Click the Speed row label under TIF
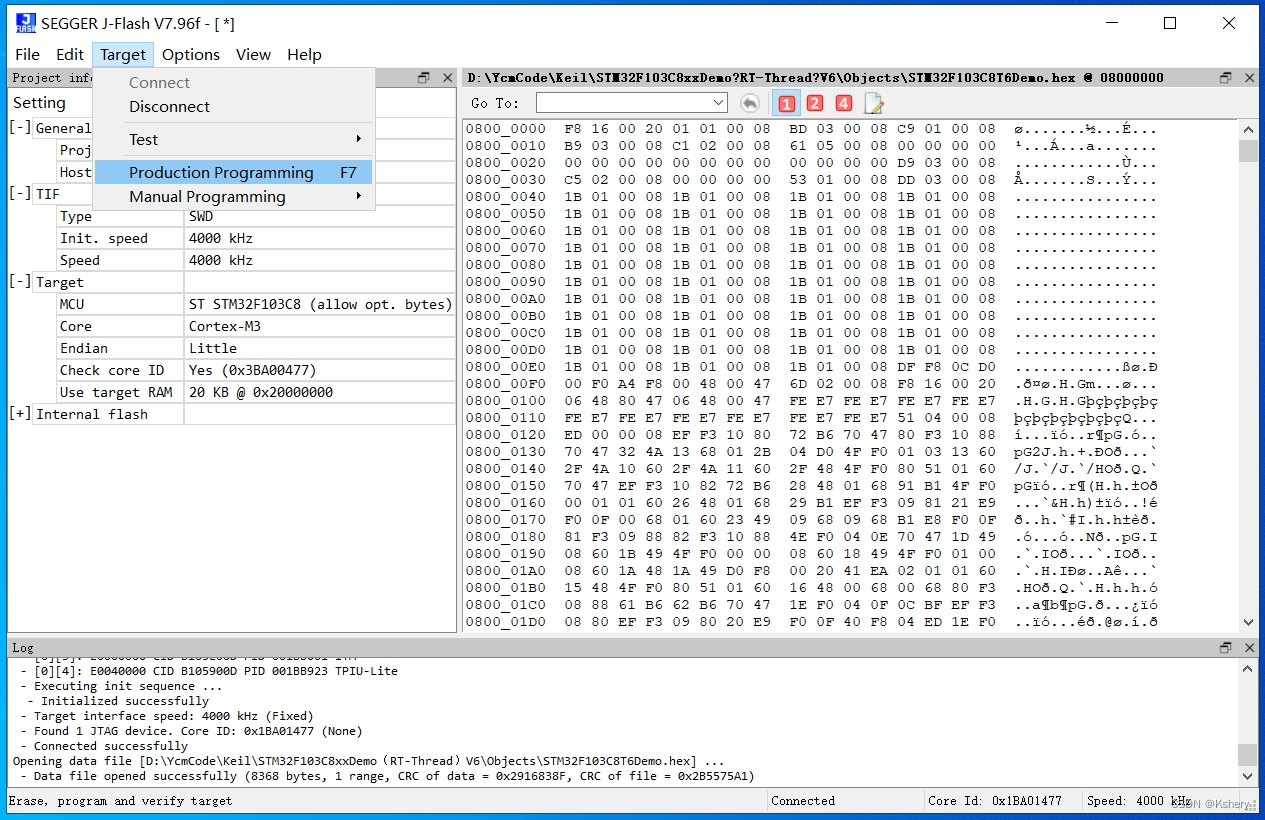The height and width of the screenshot is (820, 1265). [x=80, y=260]
